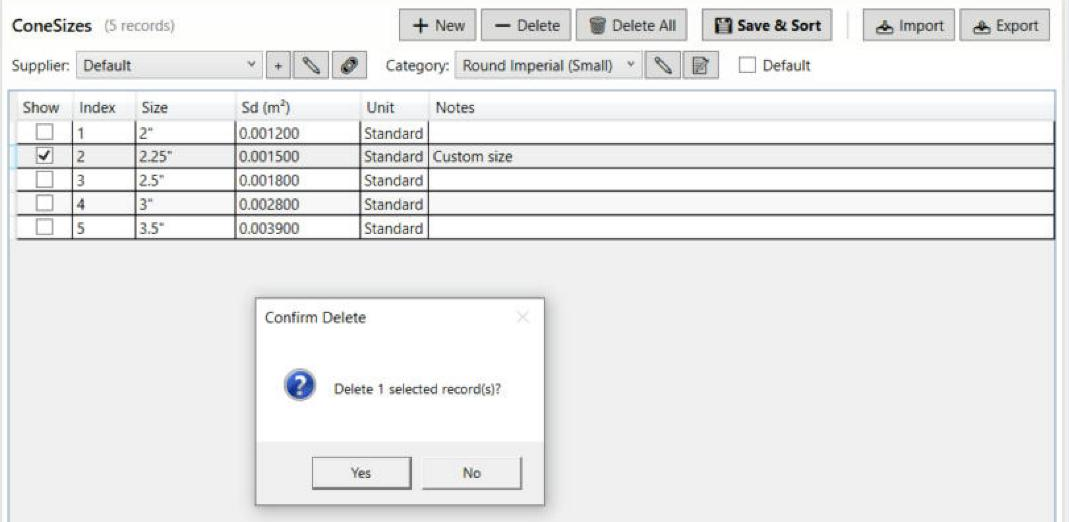This screenshot has width=1069, height=522.
Task: Click the New button
Action: pyautogui.click(x=437, y=25)
